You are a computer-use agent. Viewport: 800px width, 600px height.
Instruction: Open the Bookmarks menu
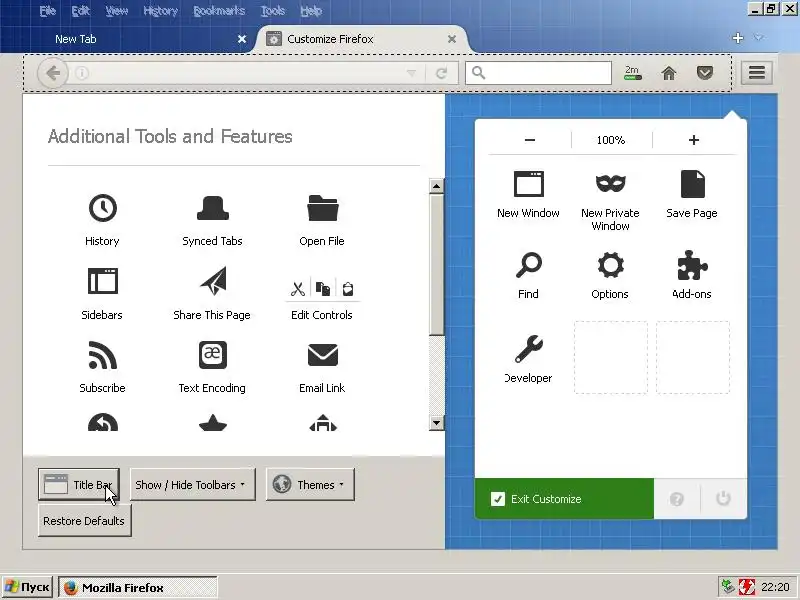pos(219,11)
